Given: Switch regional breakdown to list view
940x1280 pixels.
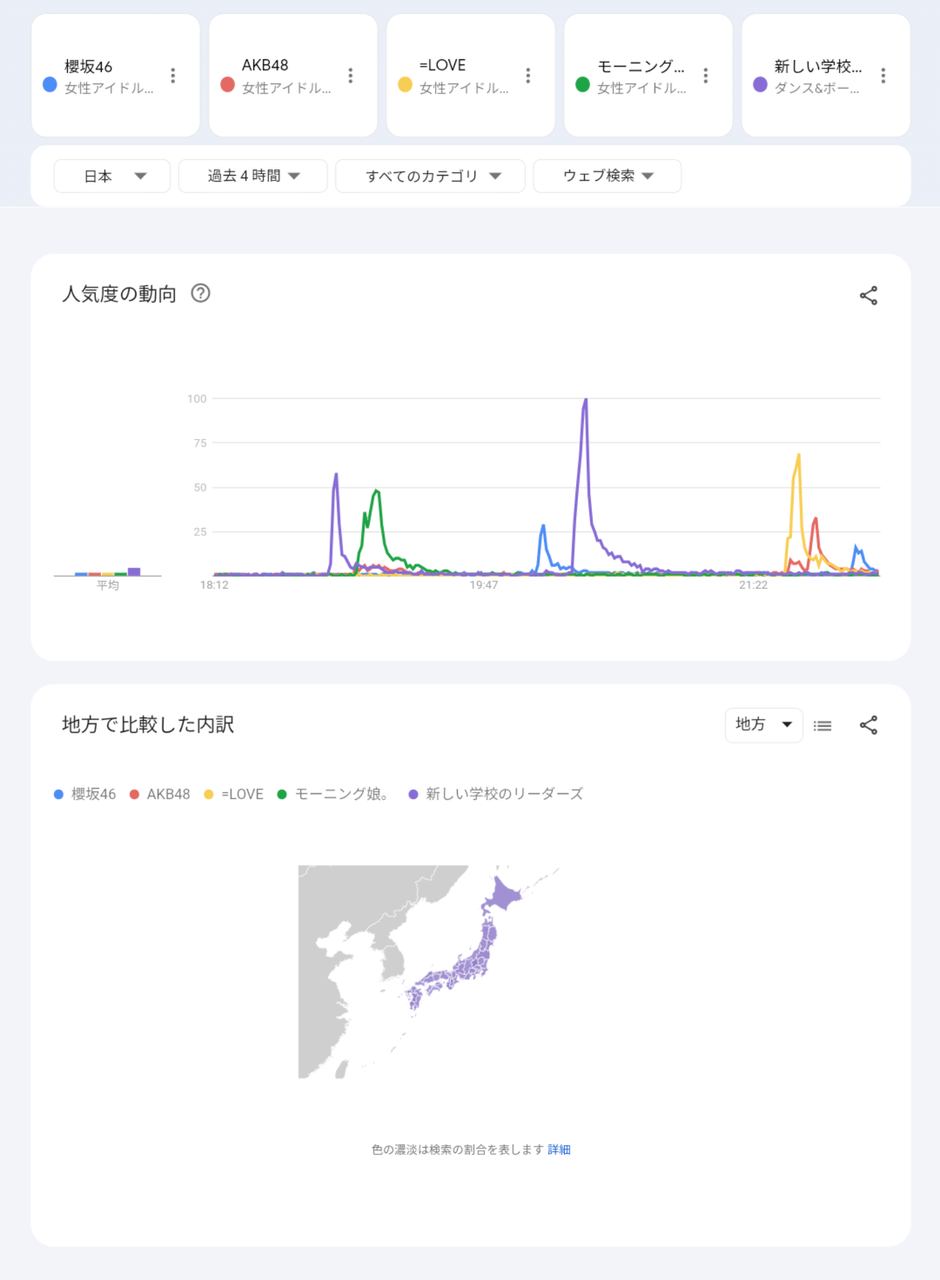Looking at the screenshot, I should (x=823, y=726).
